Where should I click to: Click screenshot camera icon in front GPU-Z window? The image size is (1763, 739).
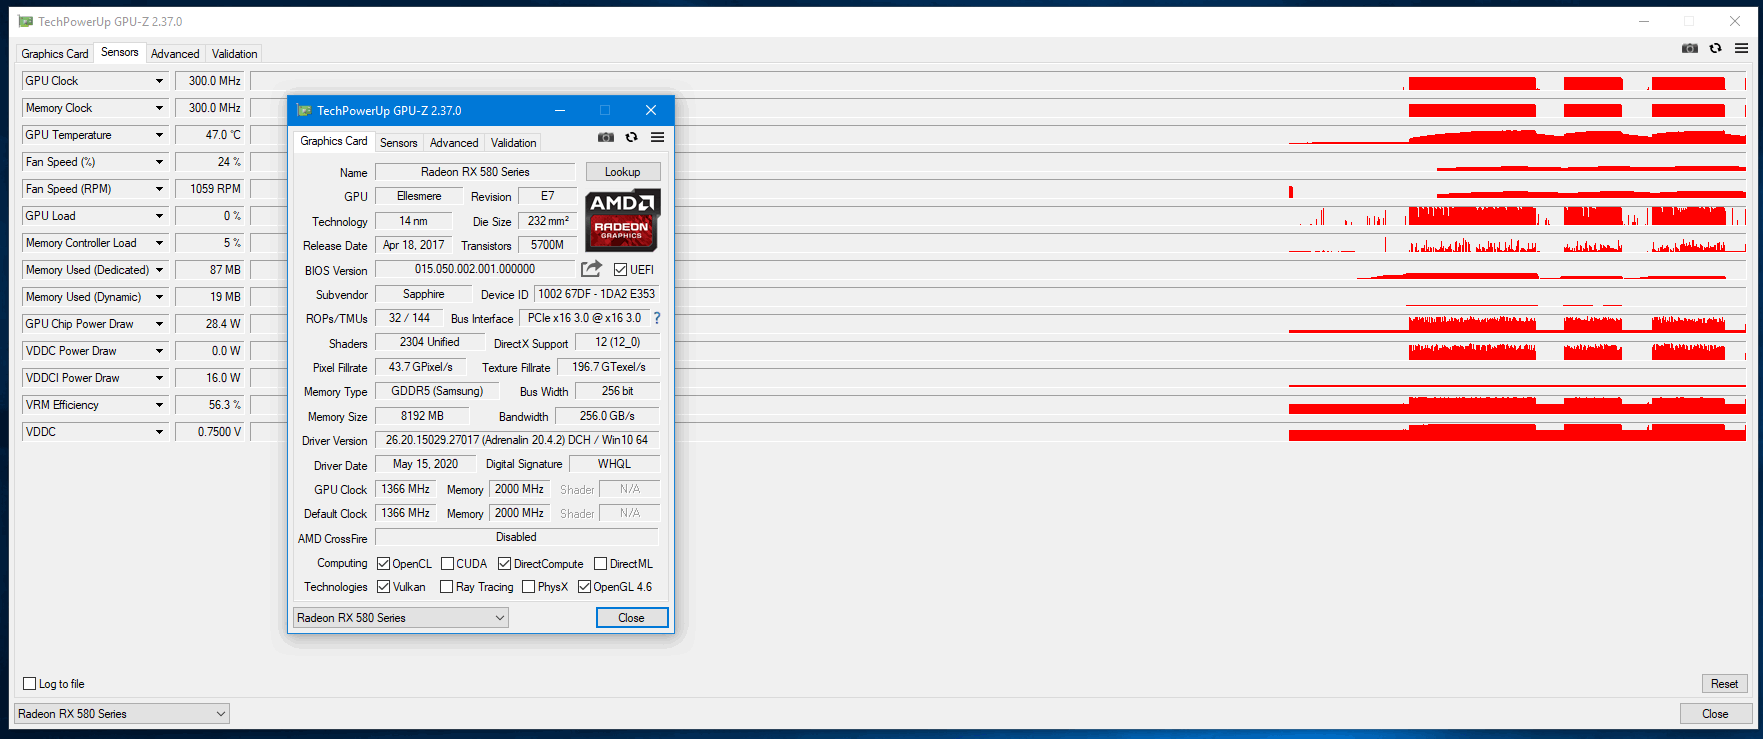coord(606,137)
